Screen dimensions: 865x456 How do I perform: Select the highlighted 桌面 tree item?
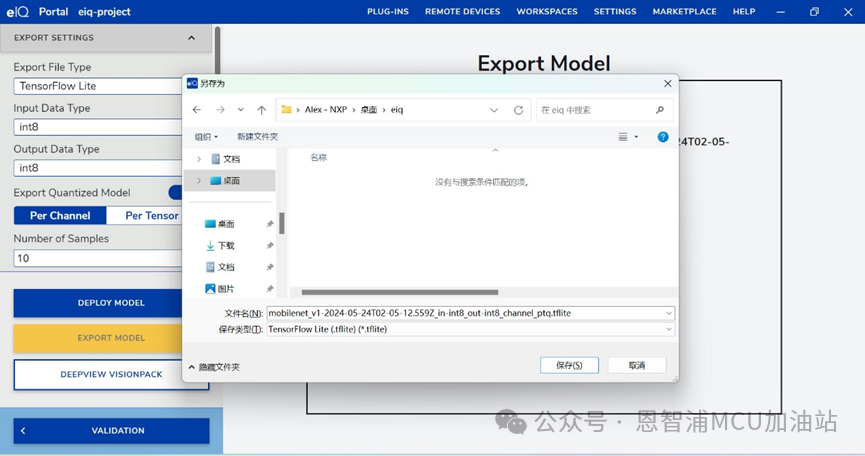coord(229,180)
